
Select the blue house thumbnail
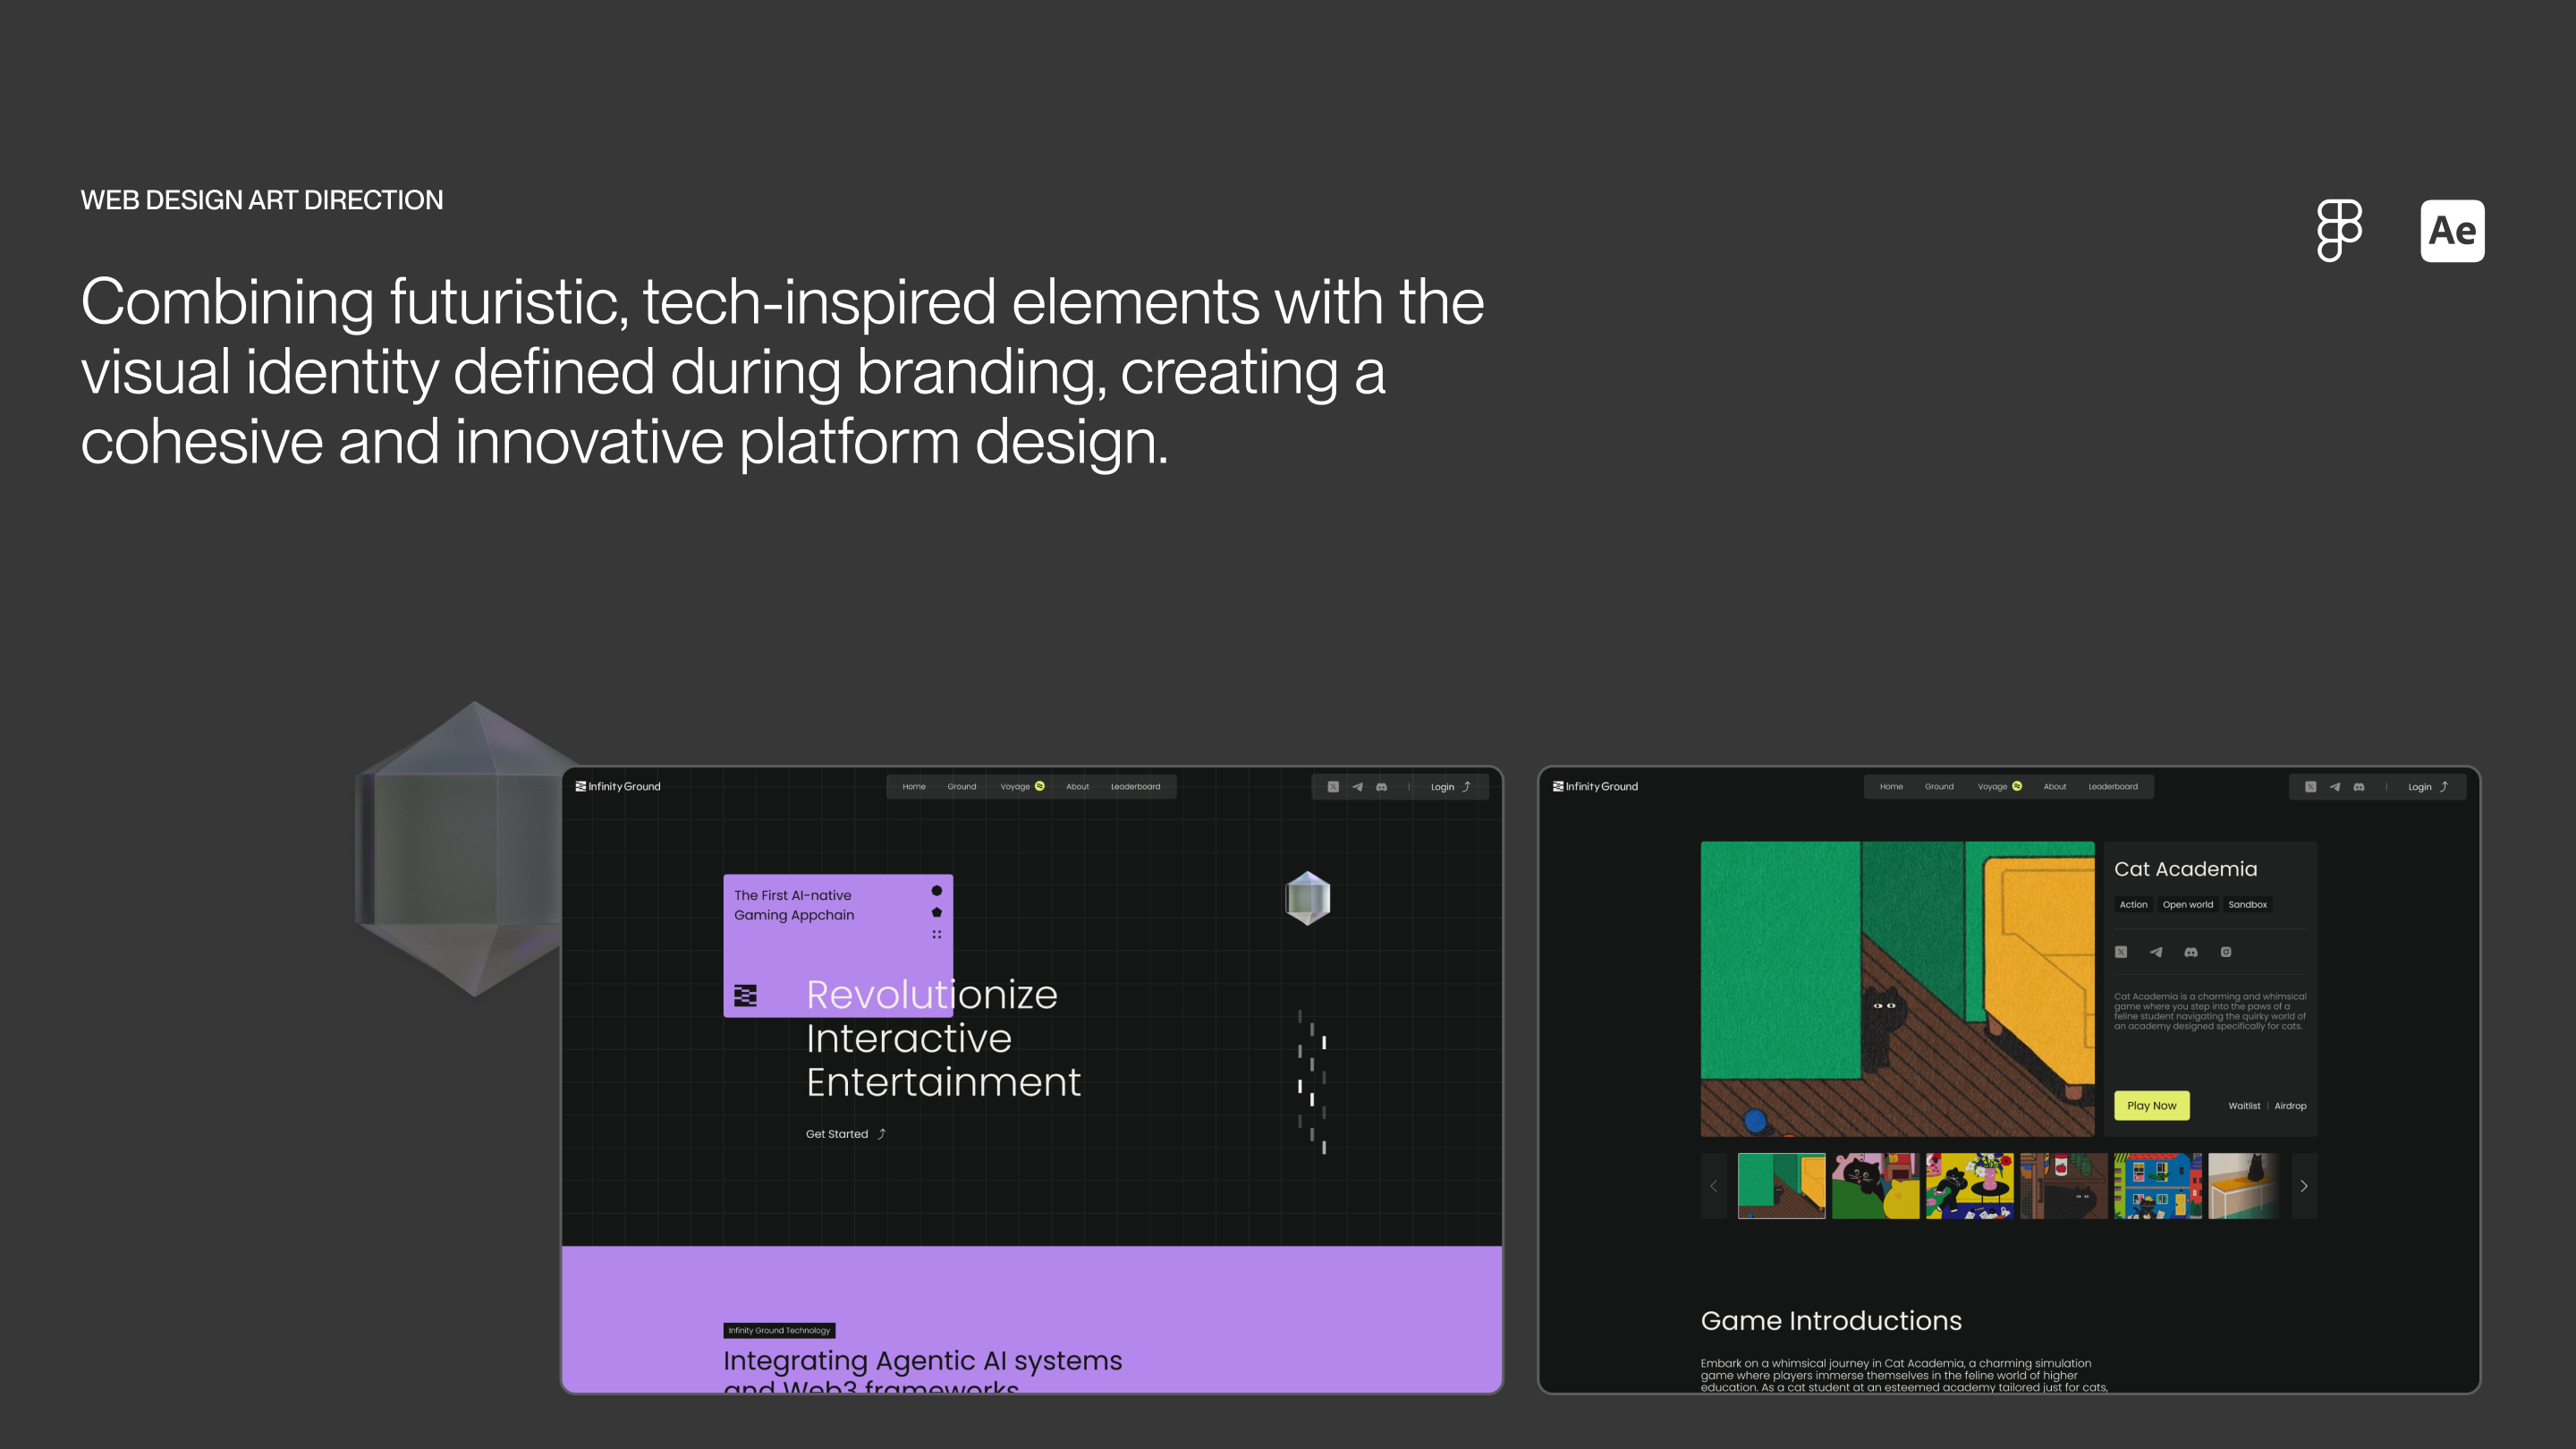(x=2157, y=1186)
